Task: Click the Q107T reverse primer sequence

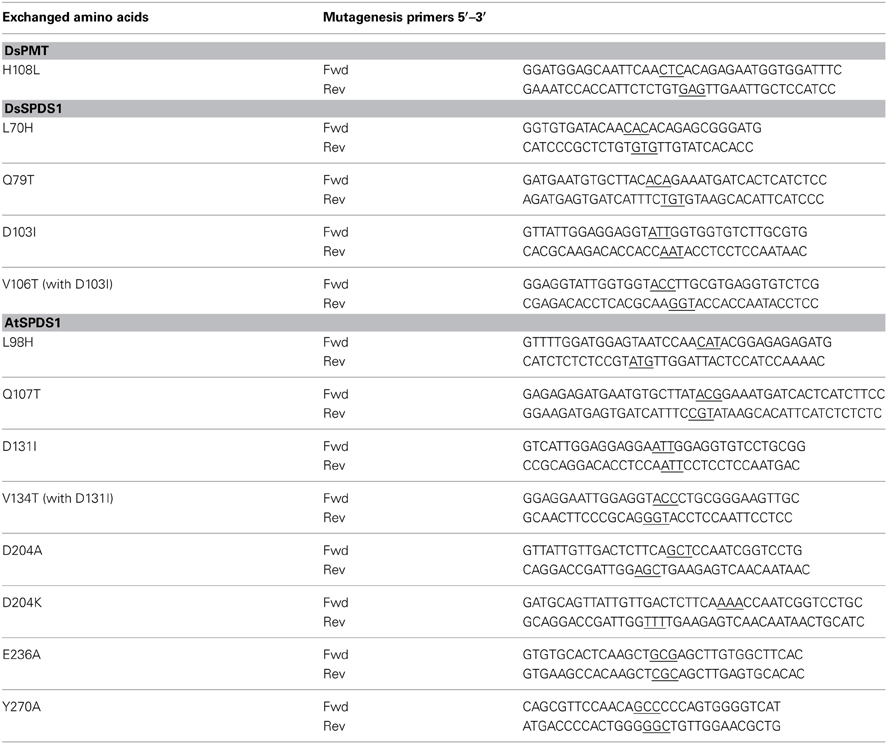Action: pyautogui.click(x=702, y=414)
